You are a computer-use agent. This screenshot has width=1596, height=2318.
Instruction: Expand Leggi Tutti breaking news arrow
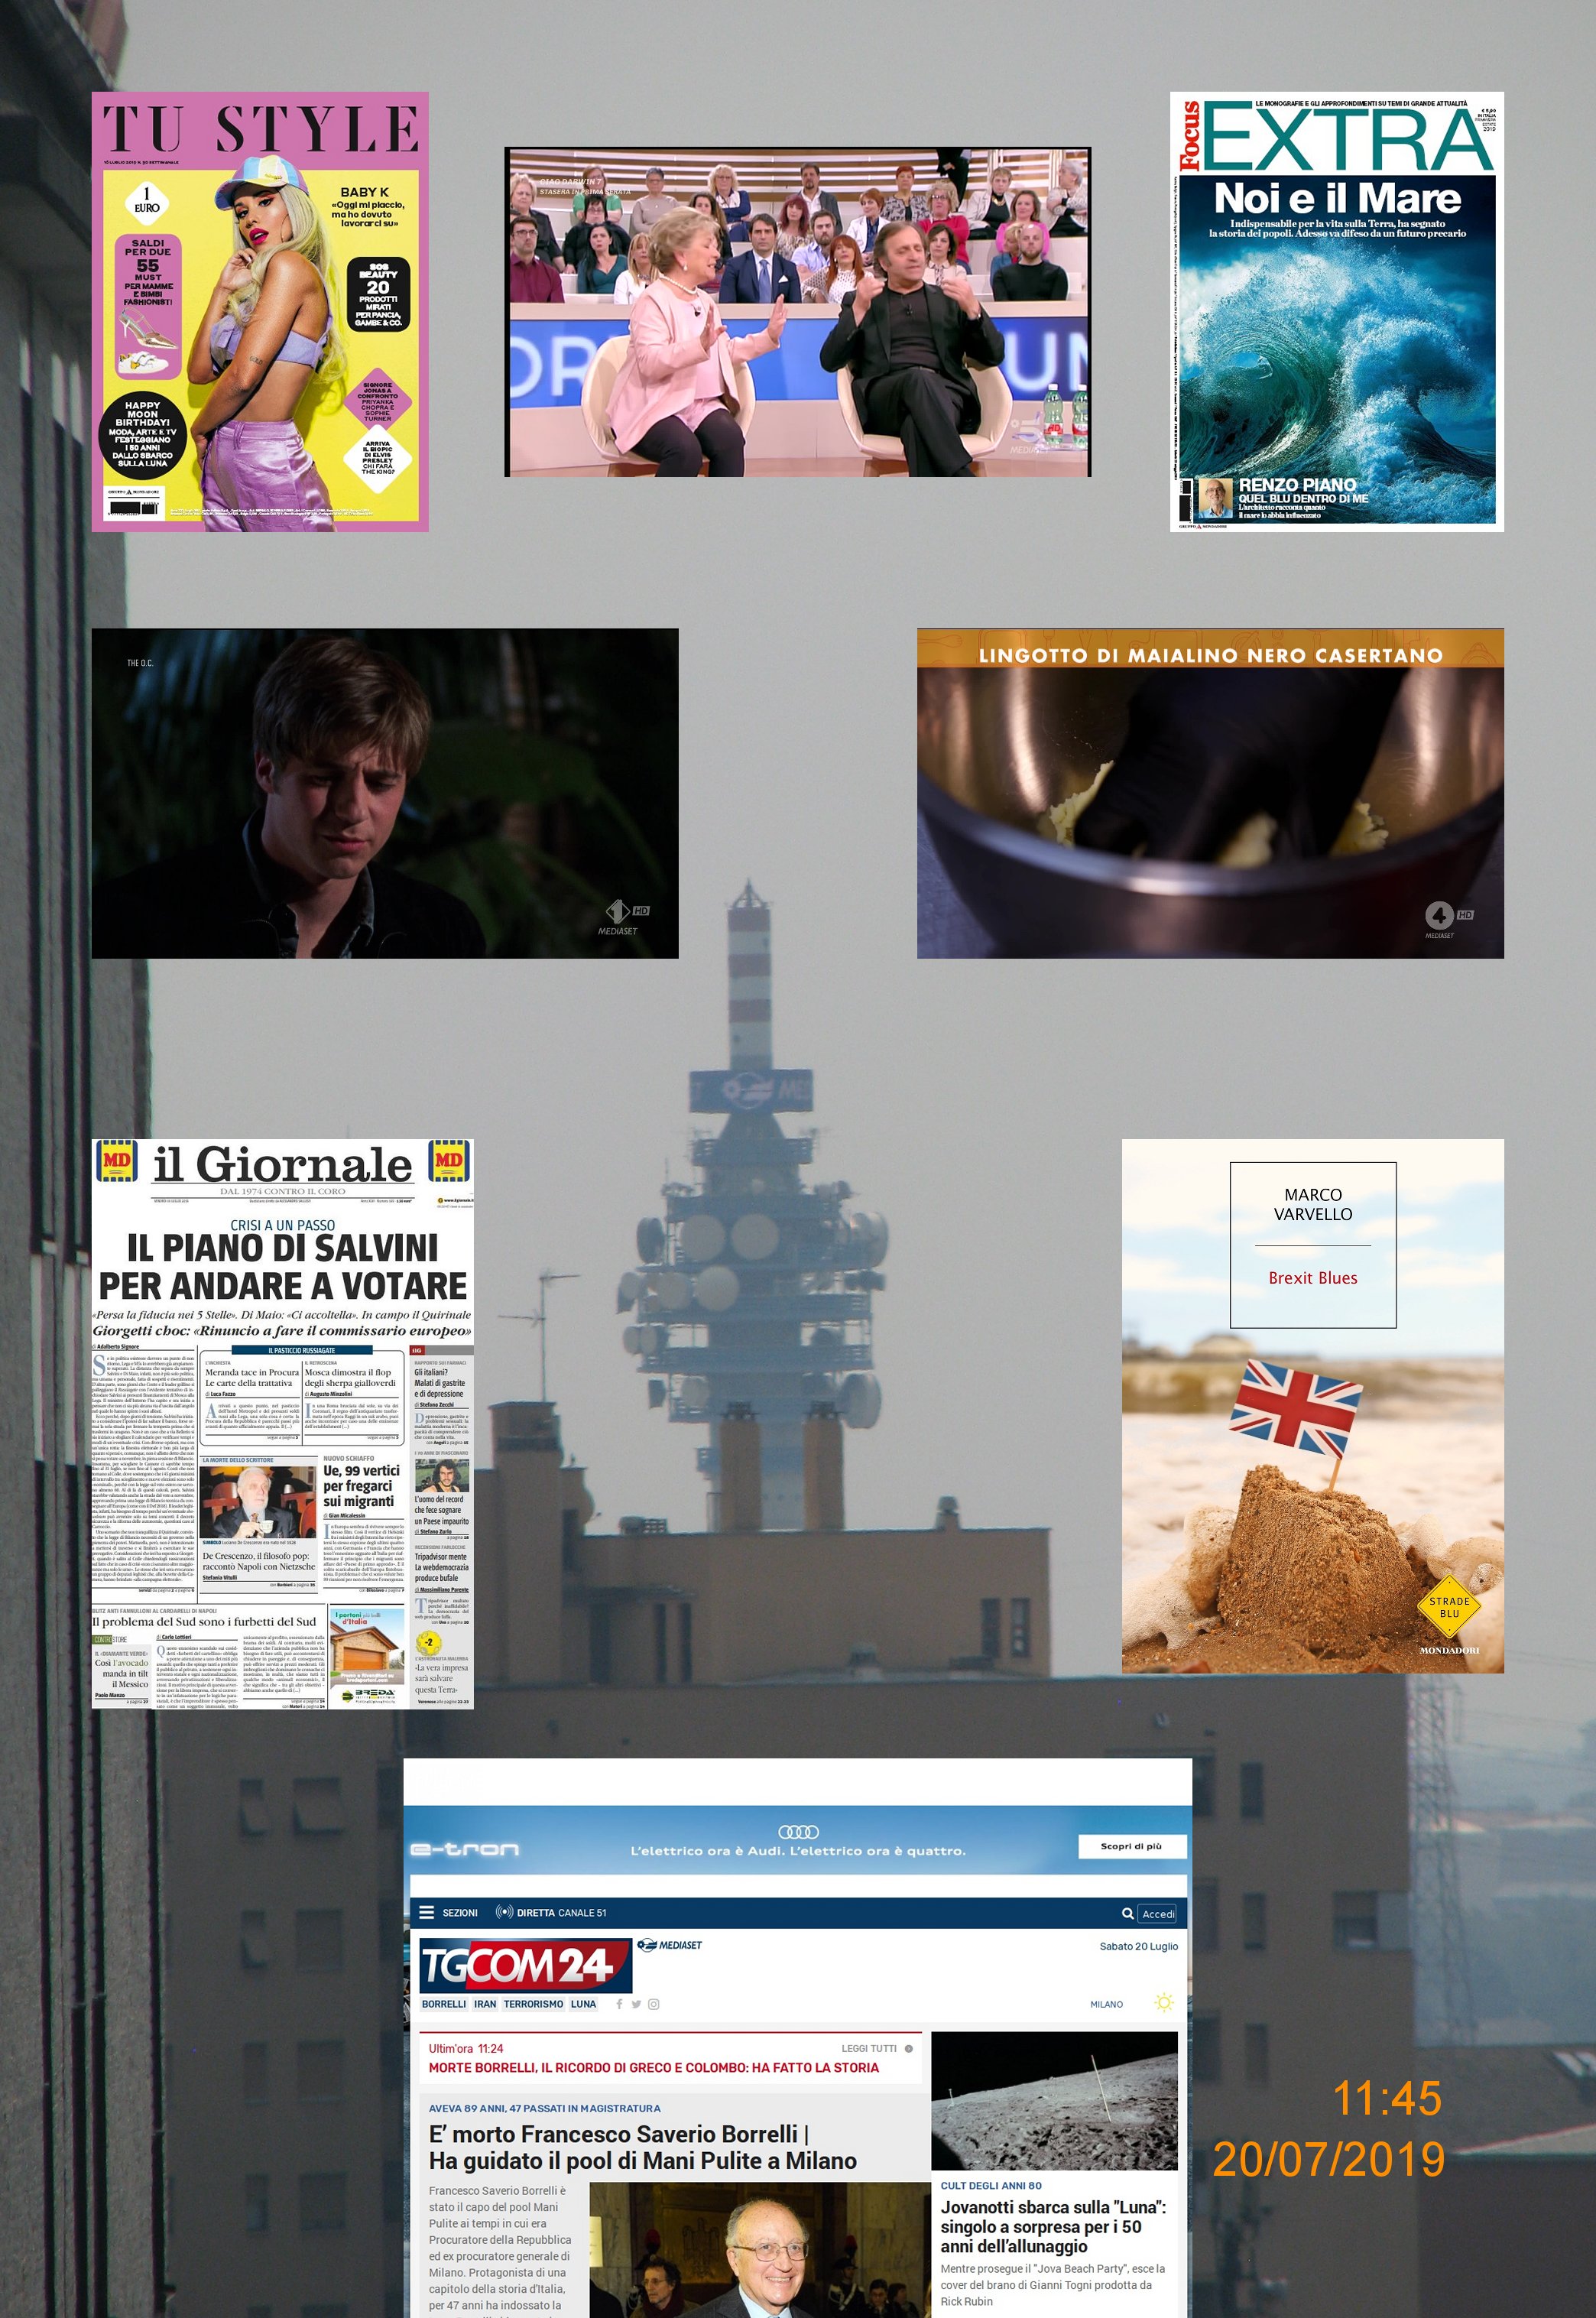(x=908, y=2048)
